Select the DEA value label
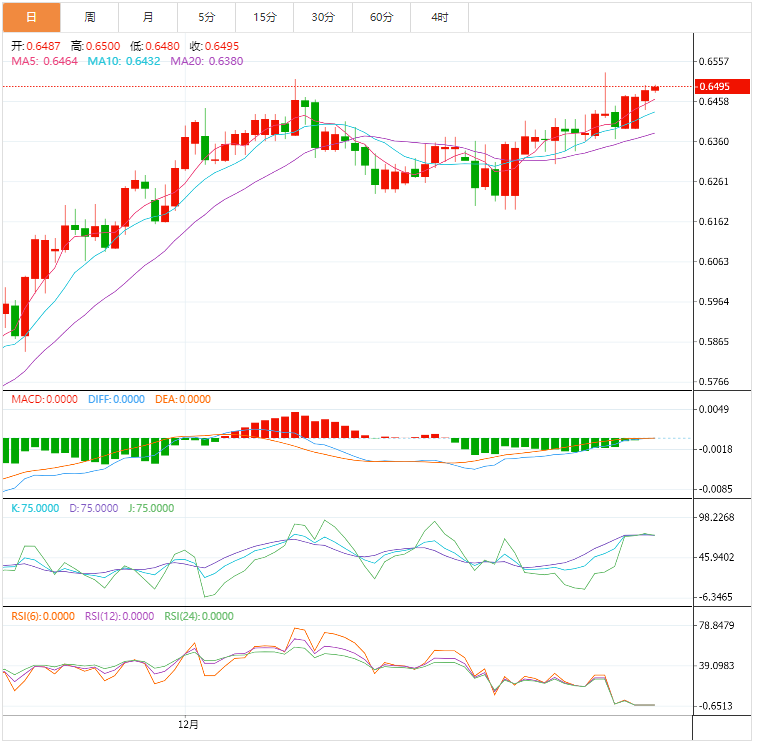Image resolution: width=757 pixels, height=745 pixels. click(x=183, y=399)
